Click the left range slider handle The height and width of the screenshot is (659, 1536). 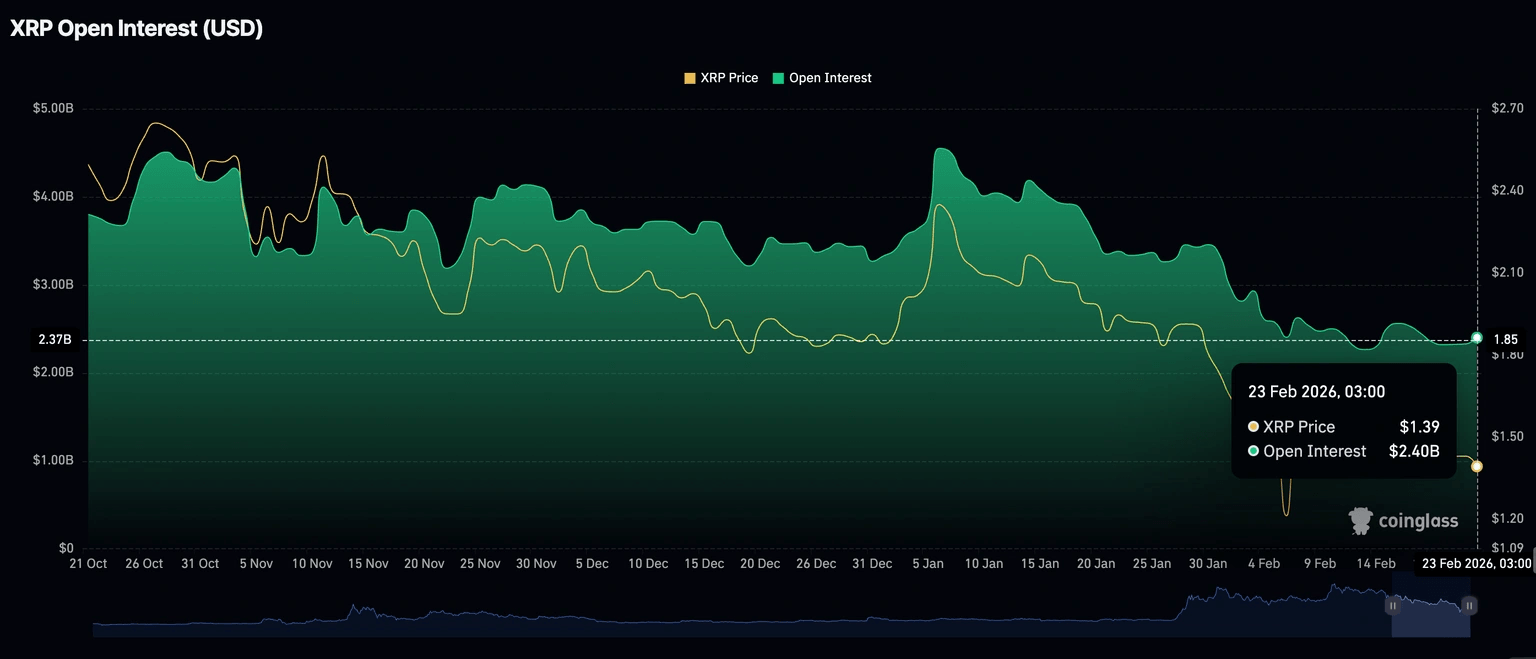(x=1392, y=606)
